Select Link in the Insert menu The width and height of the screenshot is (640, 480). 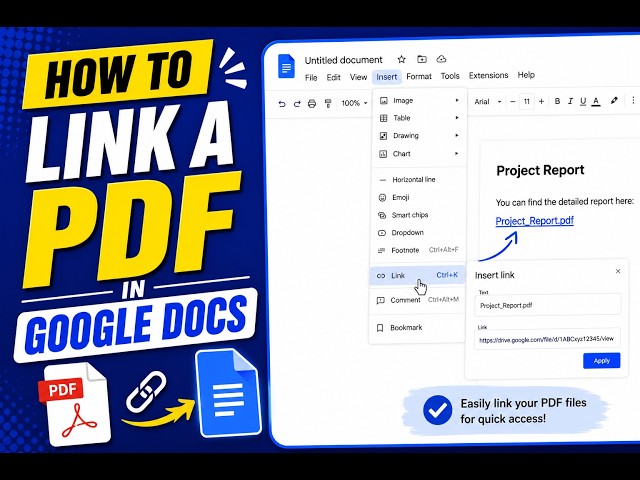coord(417,276)
